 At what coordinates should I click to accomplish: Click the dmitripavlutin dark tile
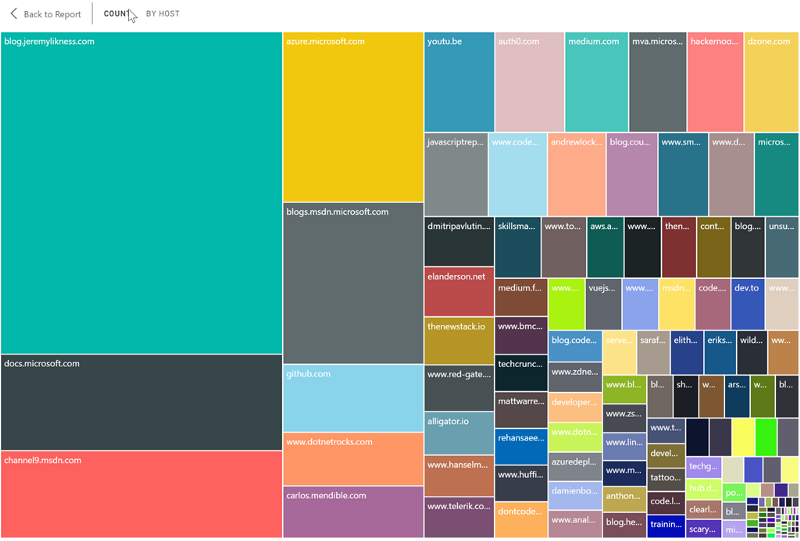(x=459, y=241)
